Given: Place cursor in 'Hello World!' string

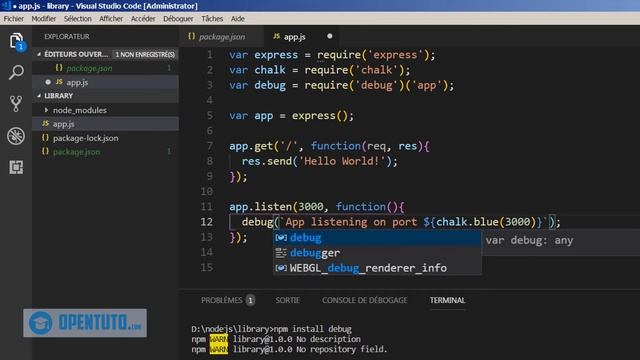Looking at the screenshot, I should point(342,161).
